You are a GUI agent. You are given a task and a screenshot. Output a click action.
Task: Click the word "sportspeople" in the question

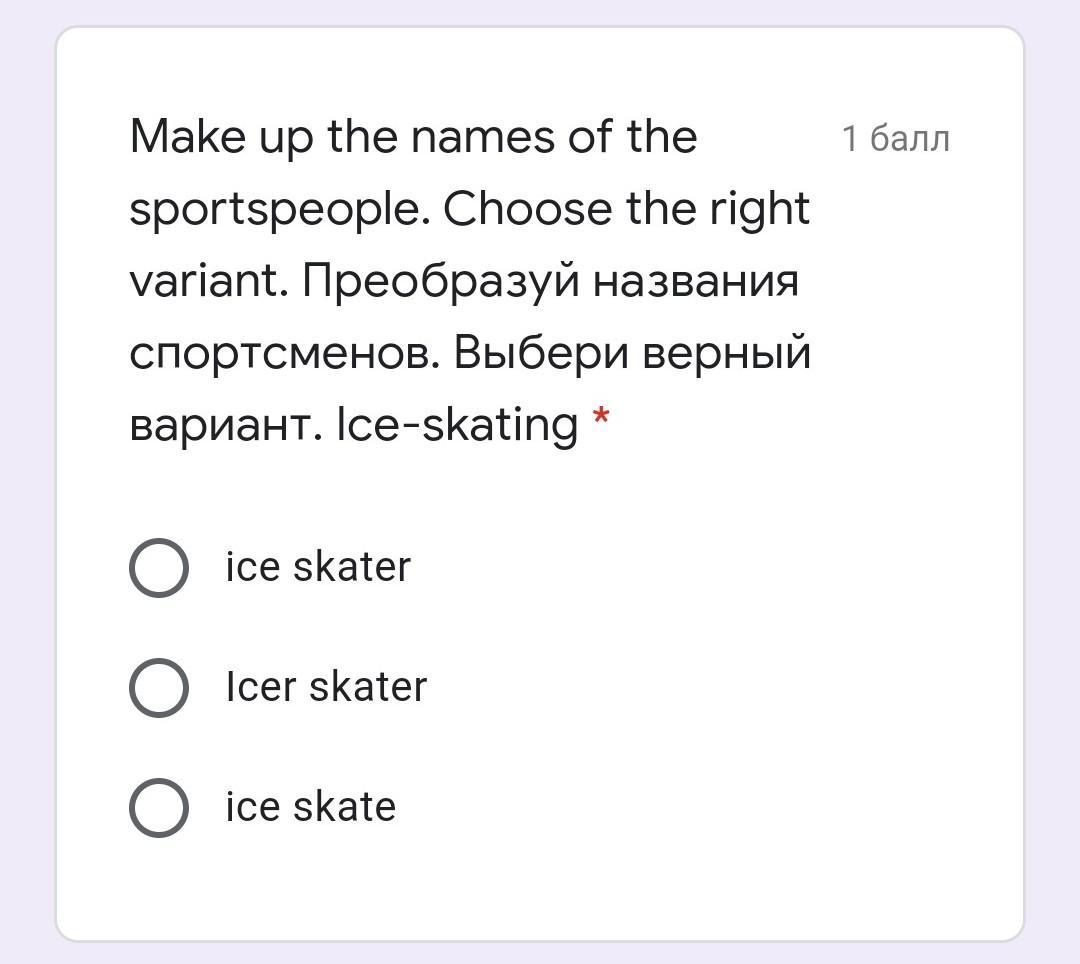278,211
